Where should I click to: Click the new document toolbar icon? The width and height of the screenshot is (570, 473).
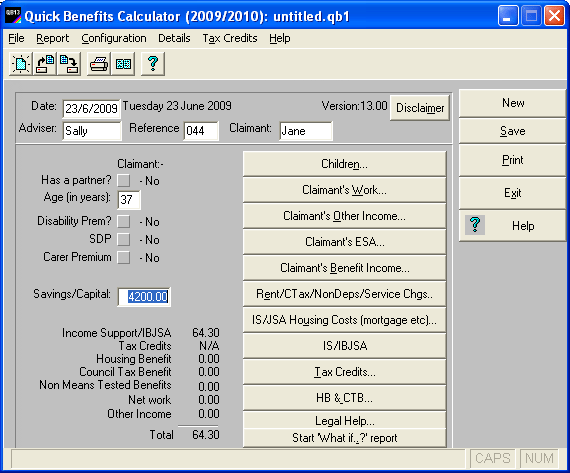[21, 64]
